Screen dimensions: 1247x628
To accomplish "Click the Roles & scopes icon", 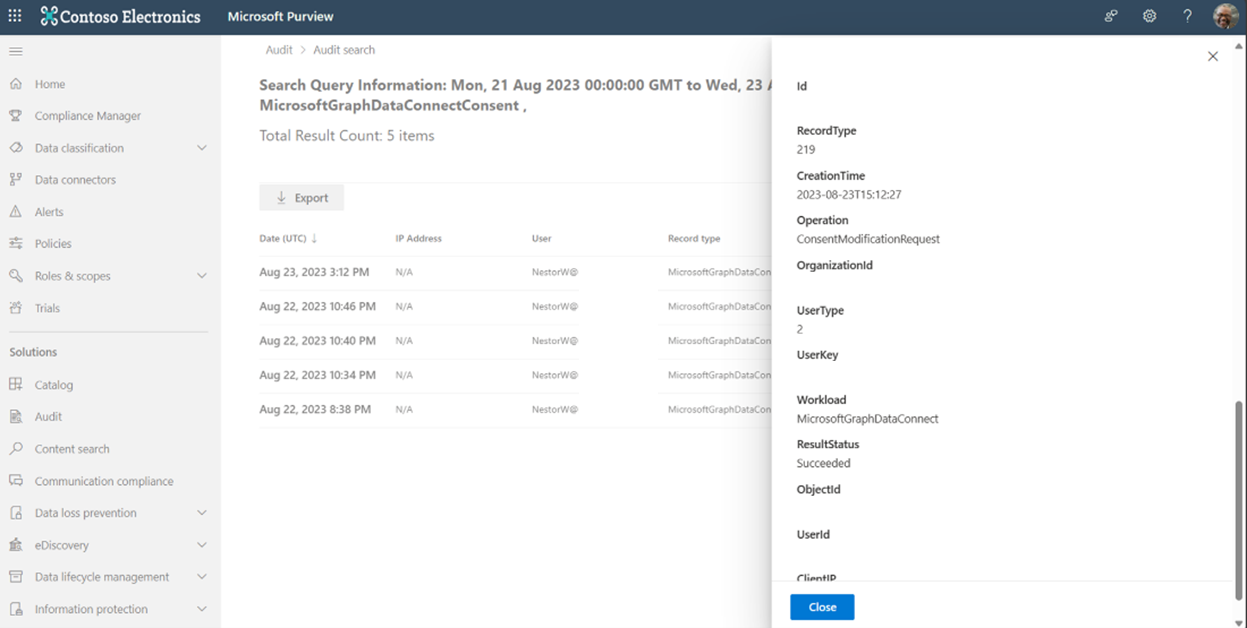I will [16, 276].
